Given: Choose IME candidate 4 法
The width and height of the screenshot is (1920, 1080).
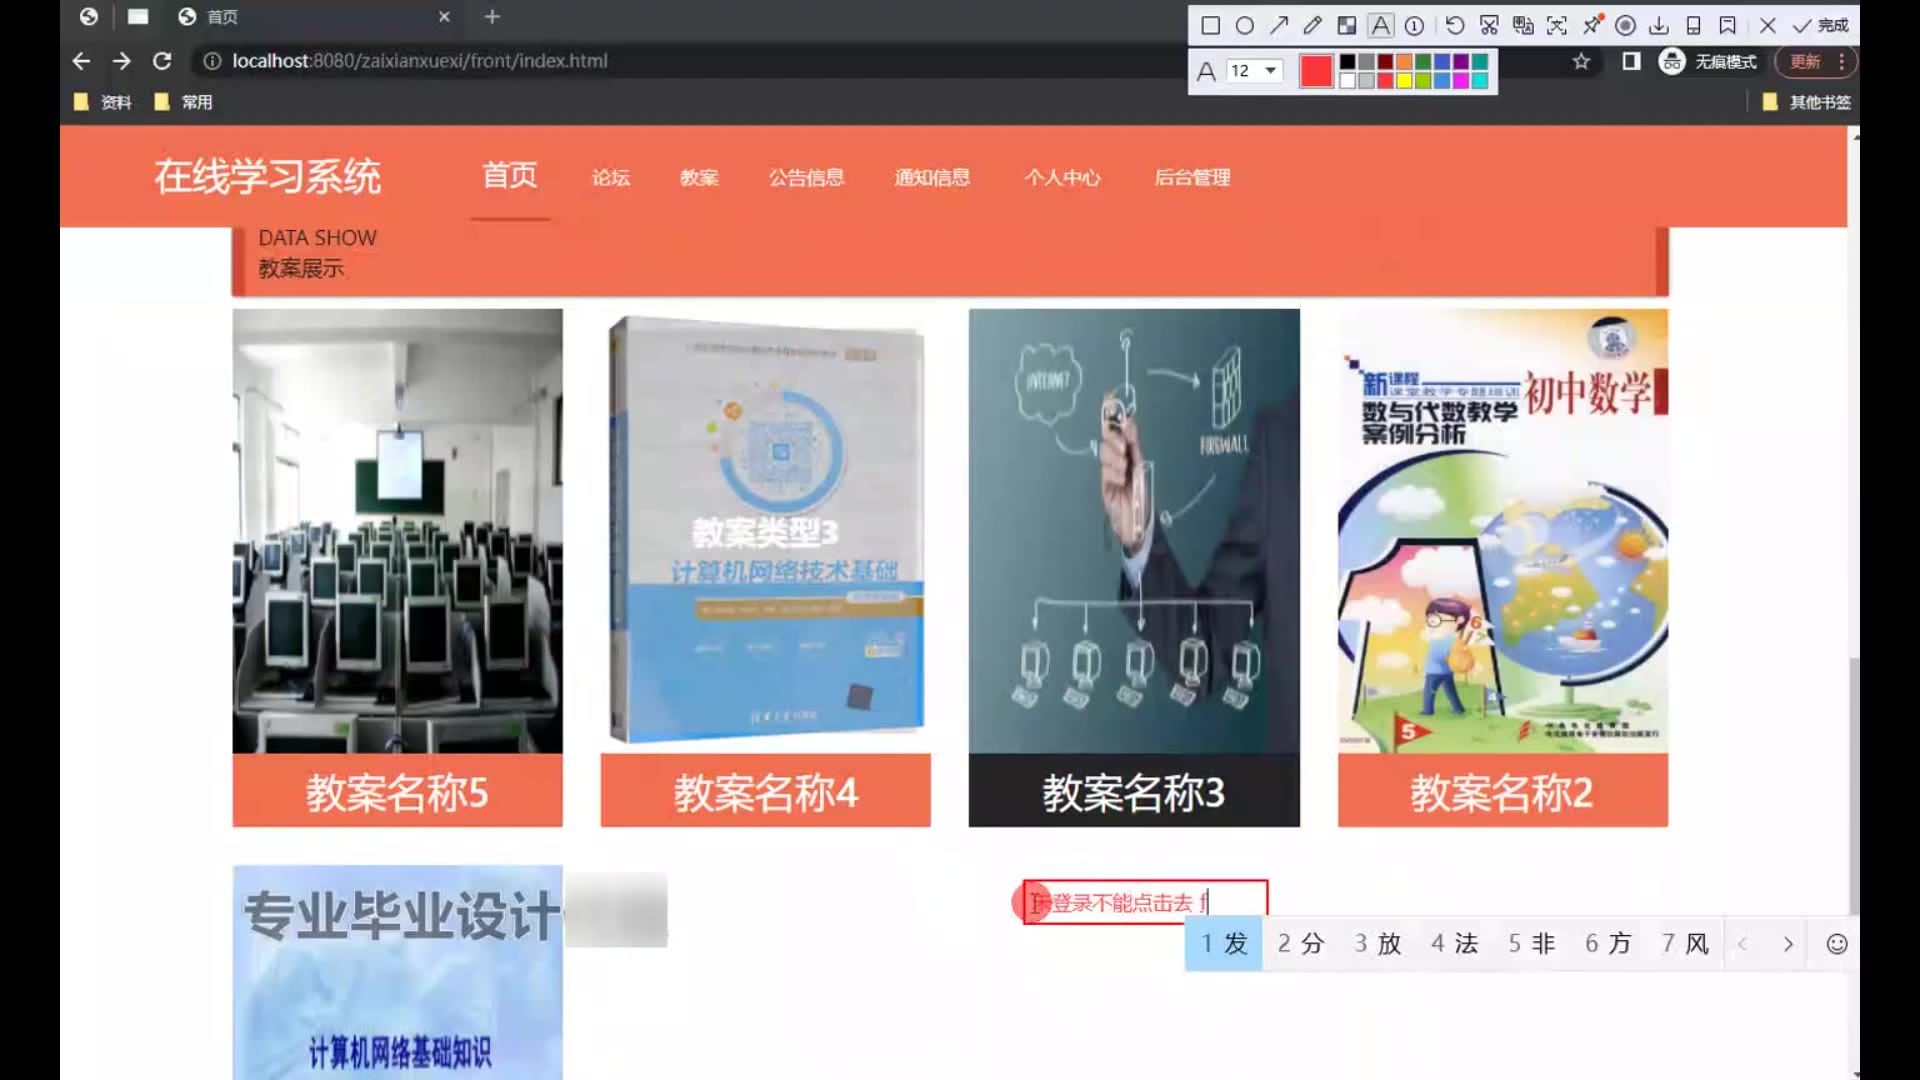Looking at the screenshot, I should (x=1454, y=944).
